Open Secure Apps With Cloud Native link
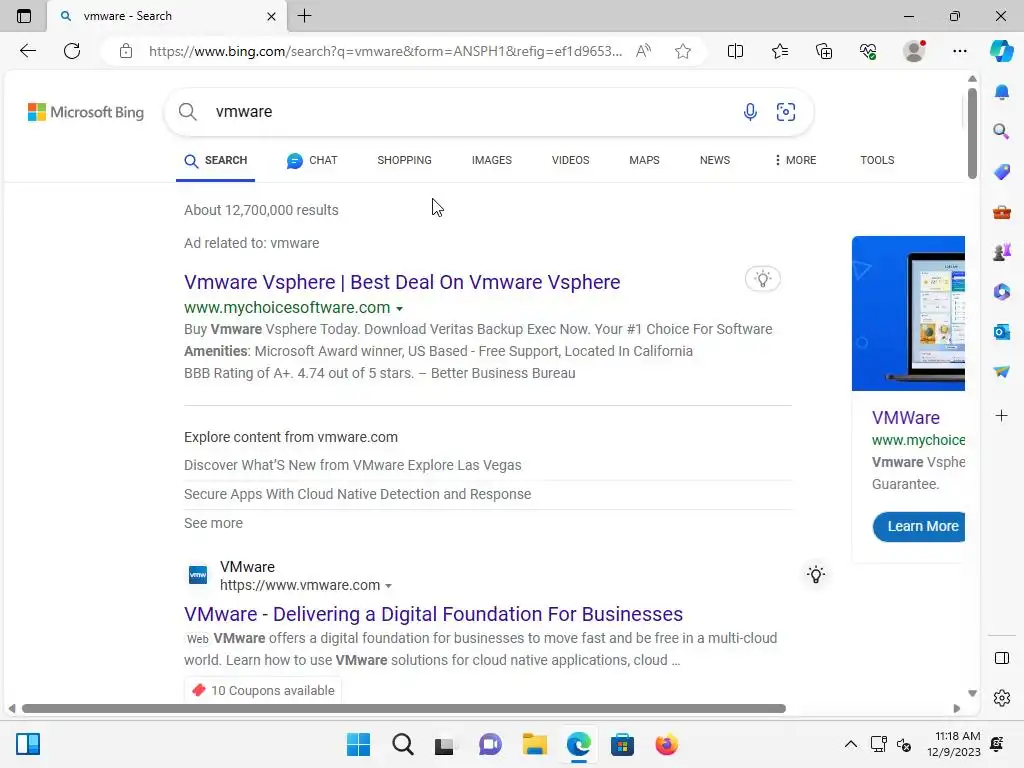1024x768 pixels. click(x=357, y=494)
